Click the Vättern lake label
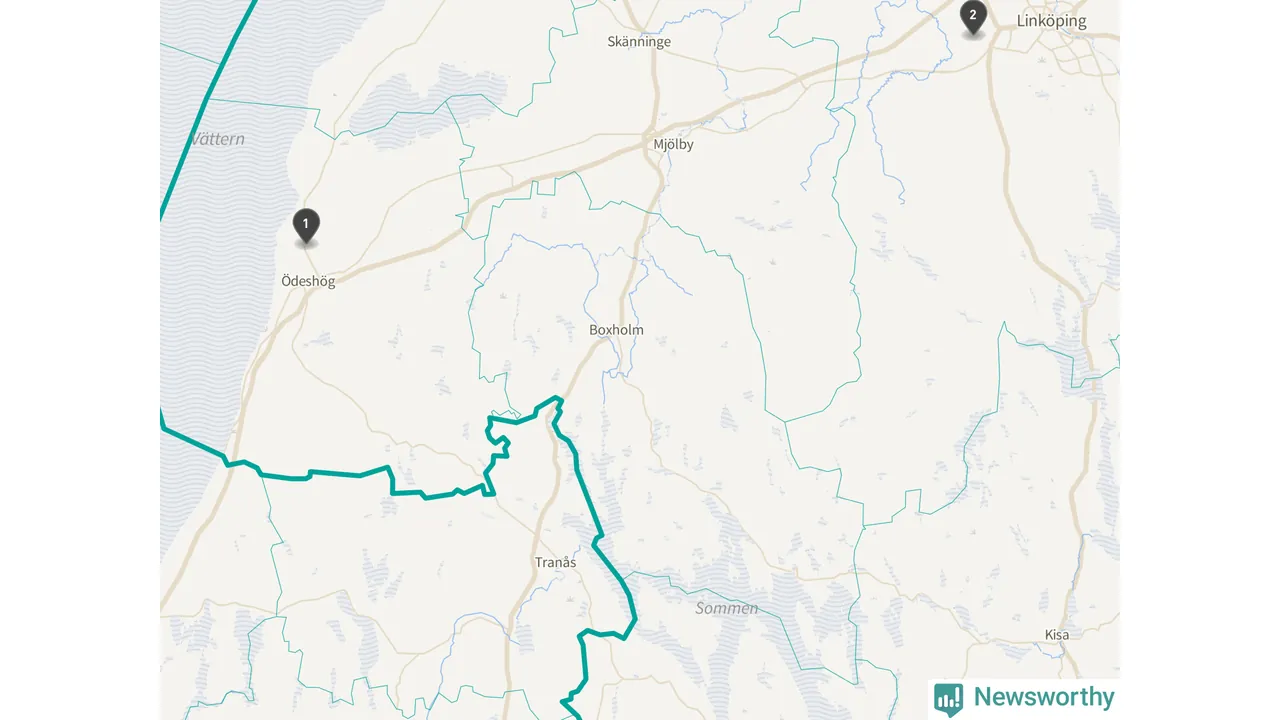1280x720 pixels. pyautogui.click(x=217, y=139)
